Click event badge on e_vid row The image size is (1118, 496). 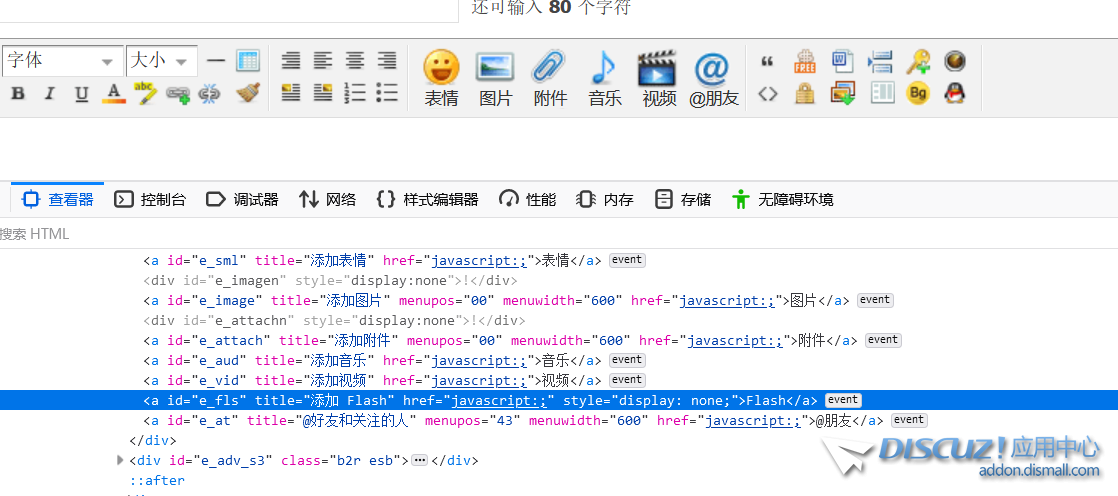[x=627, y=380]
